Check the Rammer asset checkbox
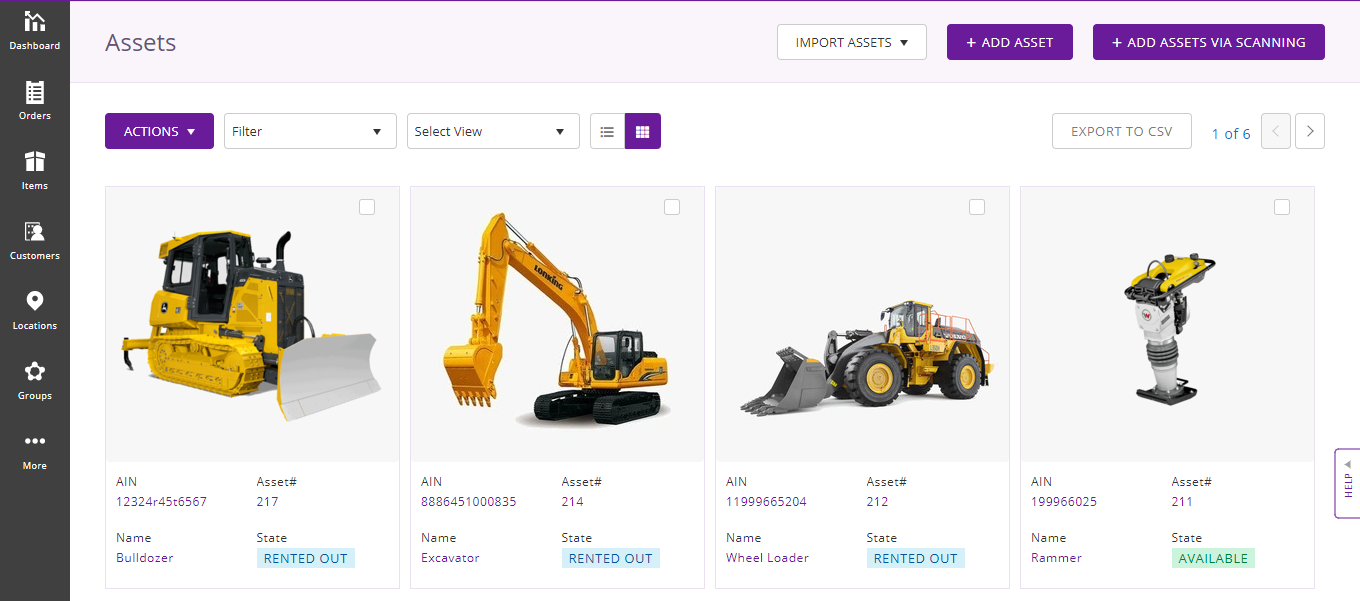1360x601 pixels. [1282, 207]
